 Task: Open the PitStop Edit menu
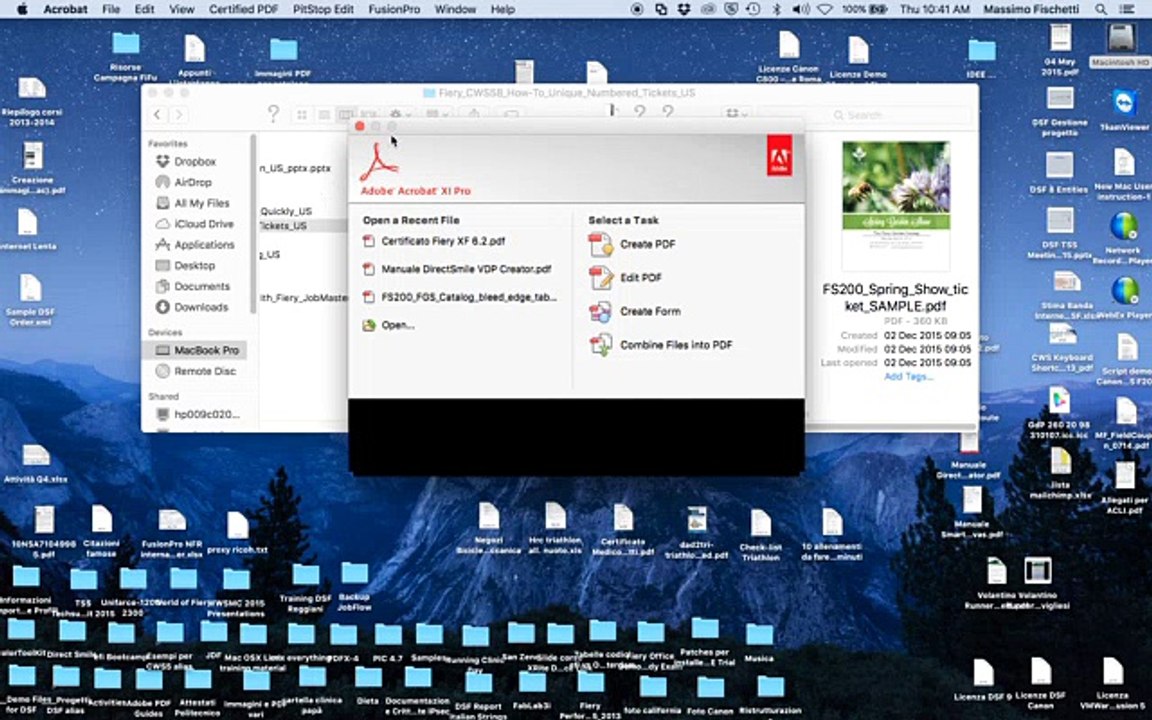click(x=323, y=10)
